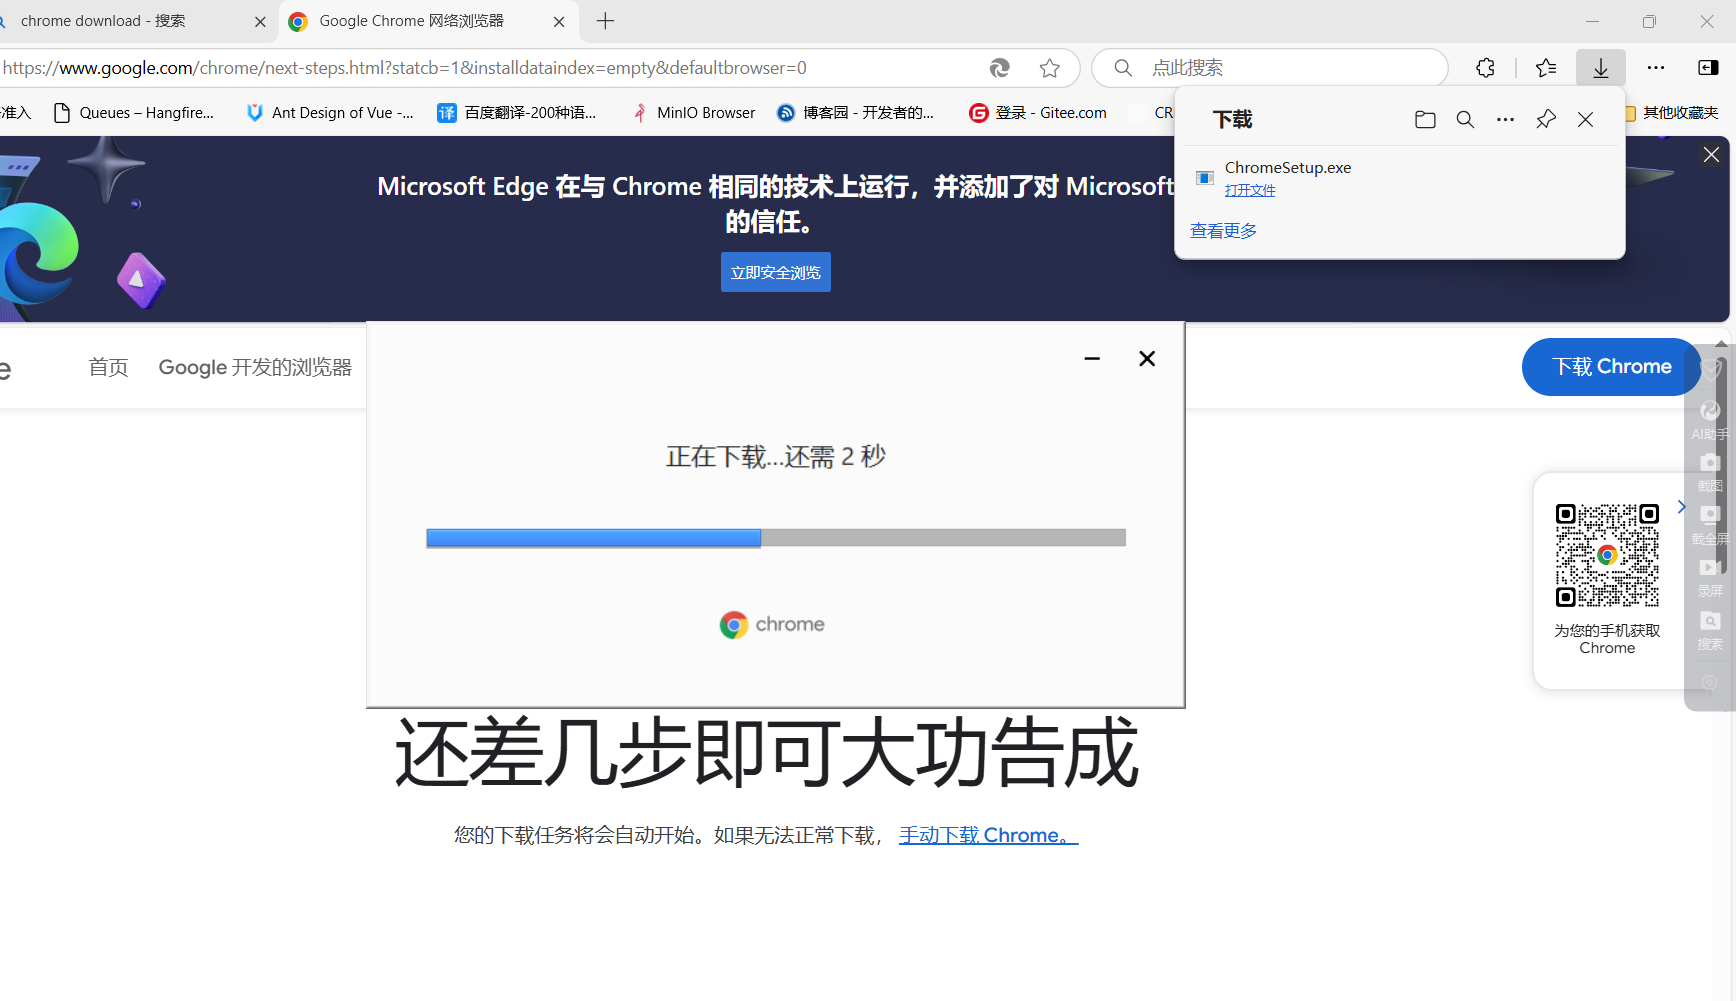Image resolution: width=1736 pixels, height=1001 pixels.
Task: Open MinIO Browser bookmark
Action: point(694,113)
